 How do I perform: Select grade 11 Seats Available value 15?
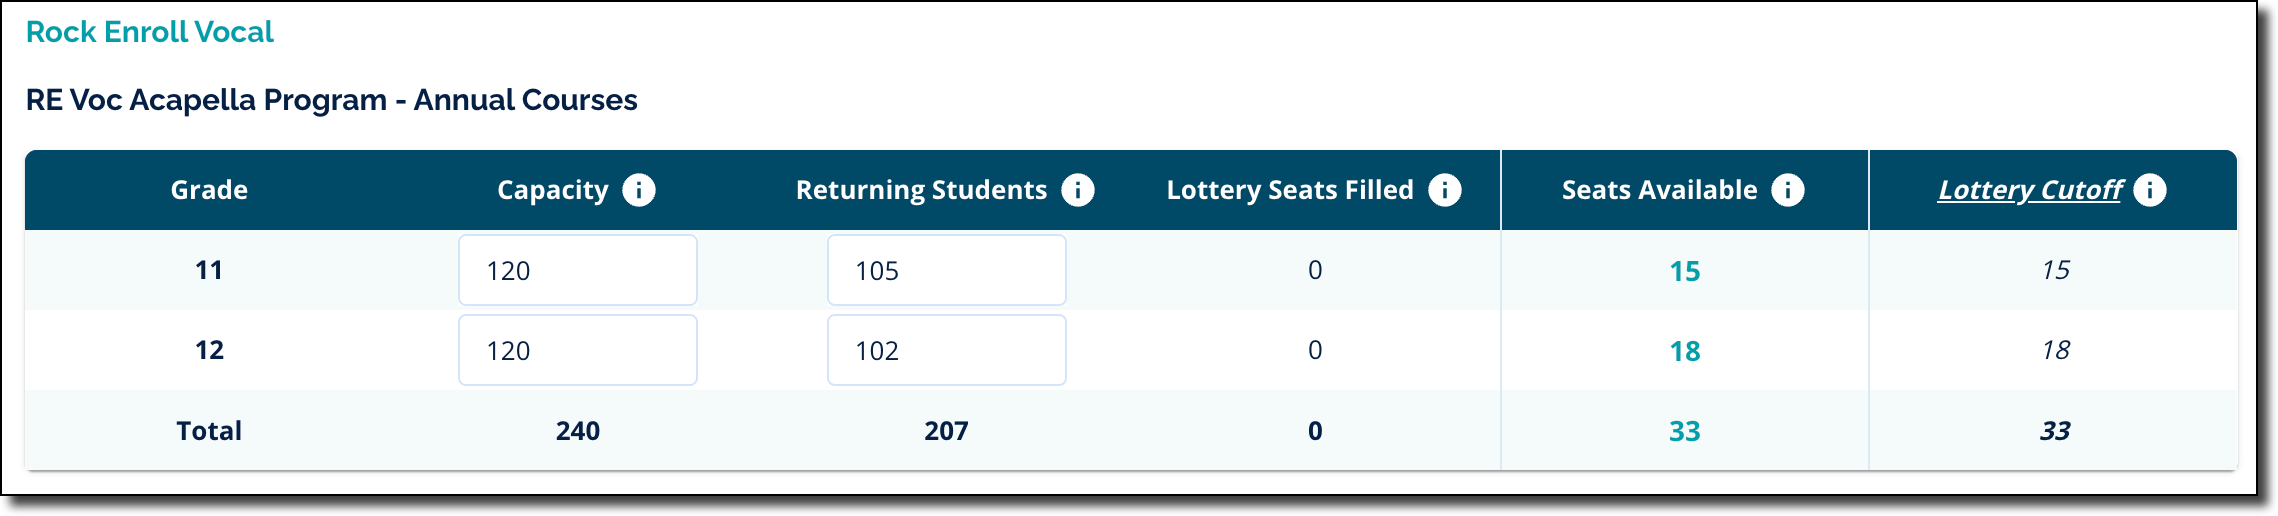click(x=1684, y=271)
